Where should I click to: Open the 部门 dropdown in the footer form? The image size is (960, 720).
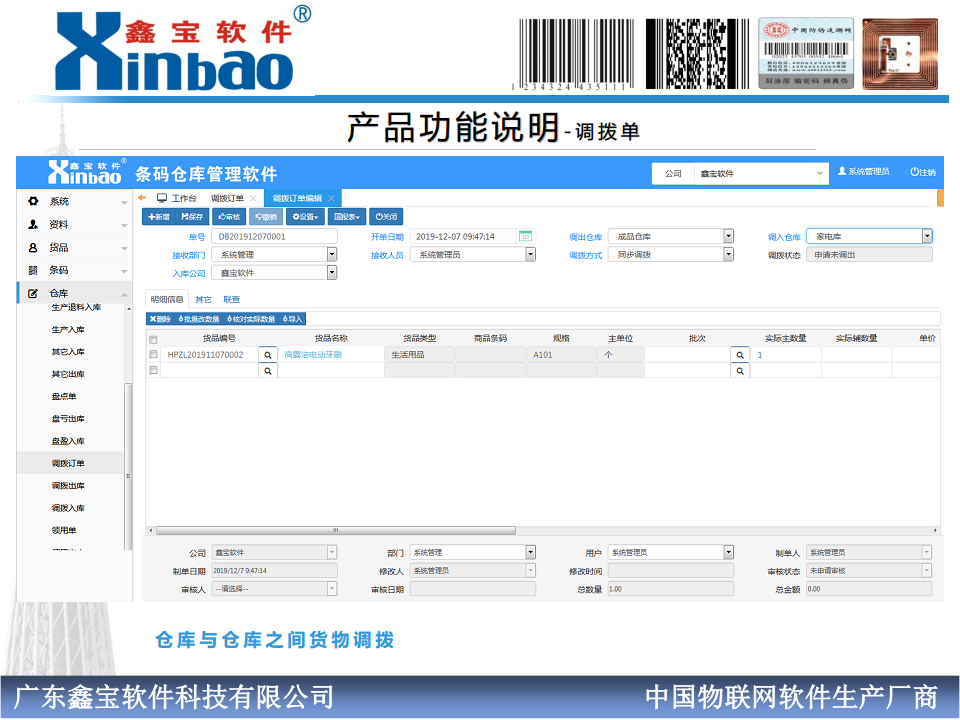coord(530,552)
